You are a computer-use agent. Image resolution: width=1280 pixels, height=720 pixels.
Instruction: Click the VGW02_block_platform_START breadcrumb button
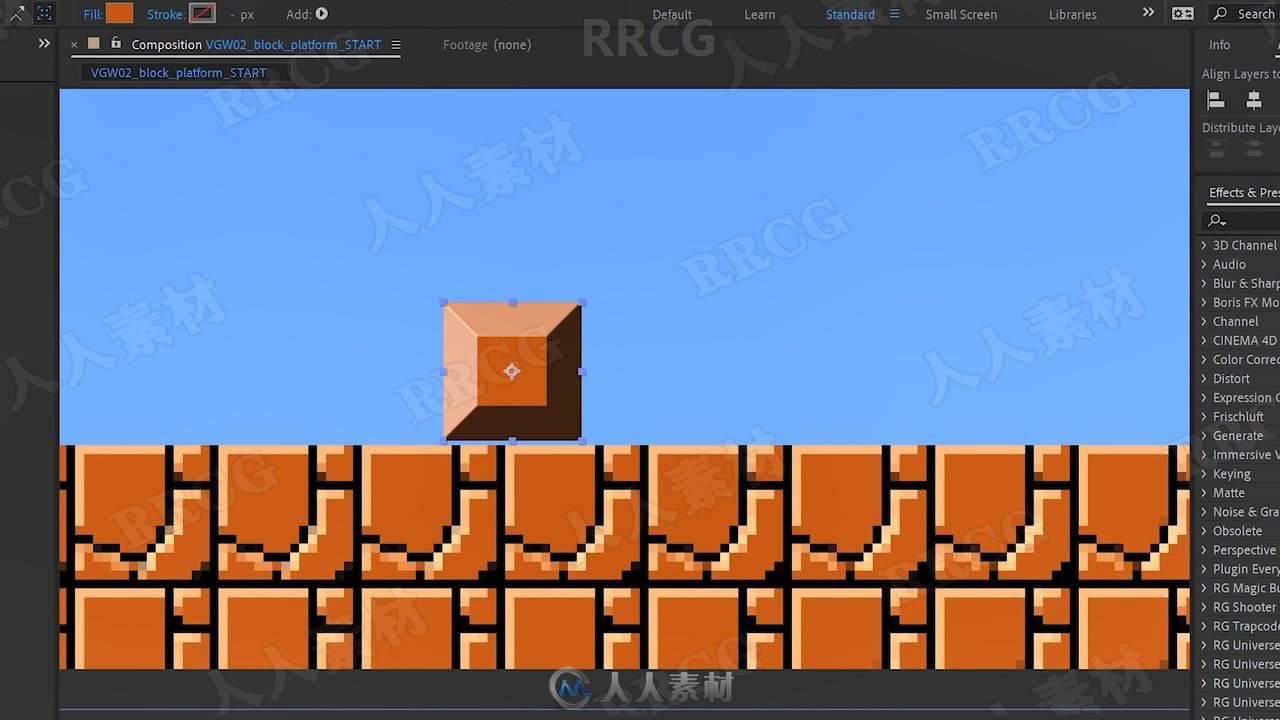click(x=179, y=73)
